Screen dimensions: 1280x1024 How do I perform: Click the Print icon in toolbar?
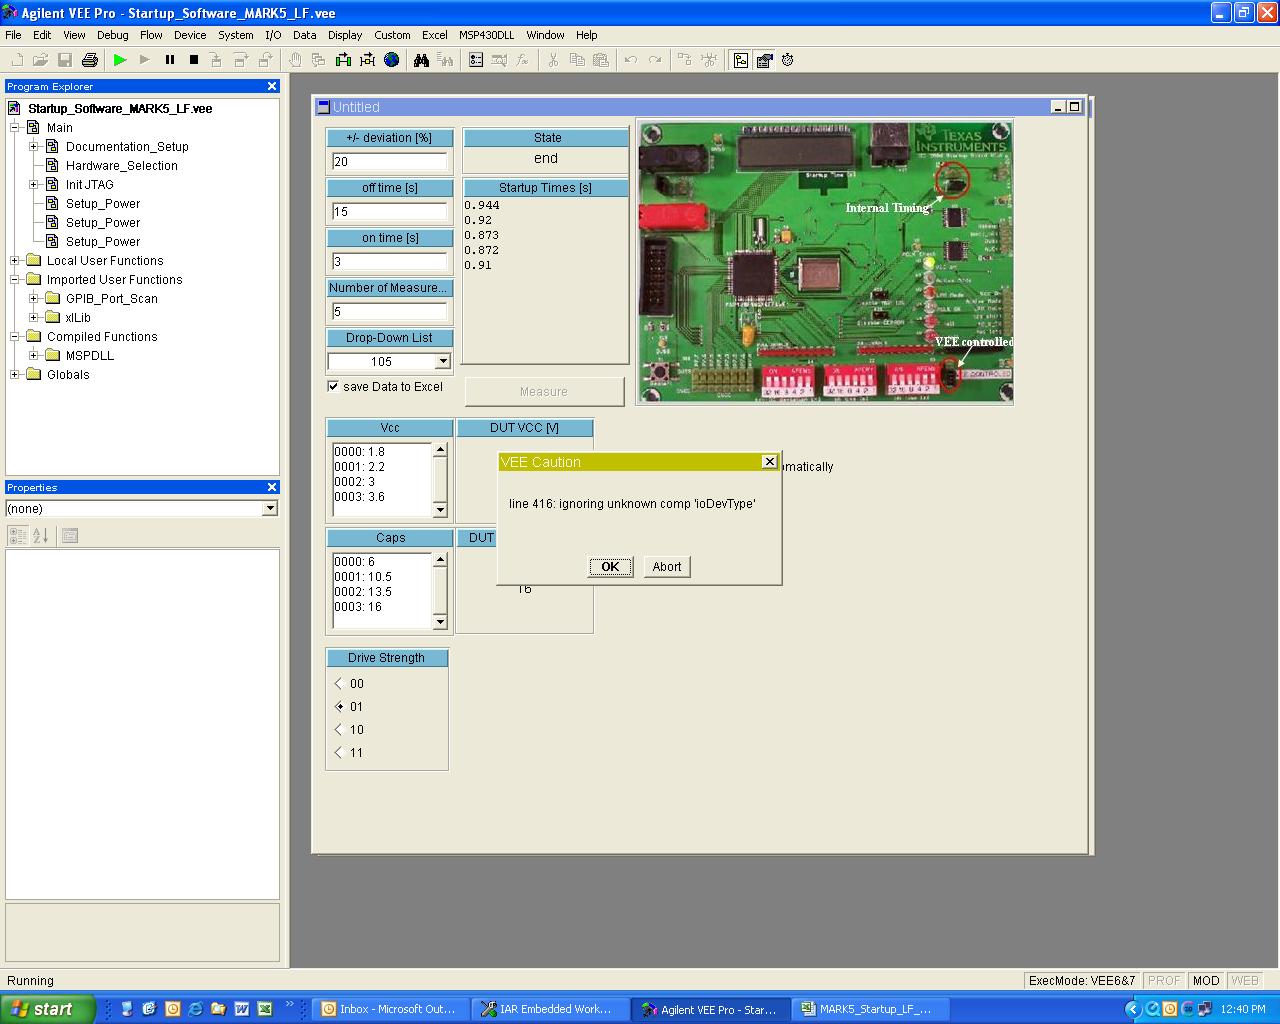pyautogui.click(x=90, y=60)
